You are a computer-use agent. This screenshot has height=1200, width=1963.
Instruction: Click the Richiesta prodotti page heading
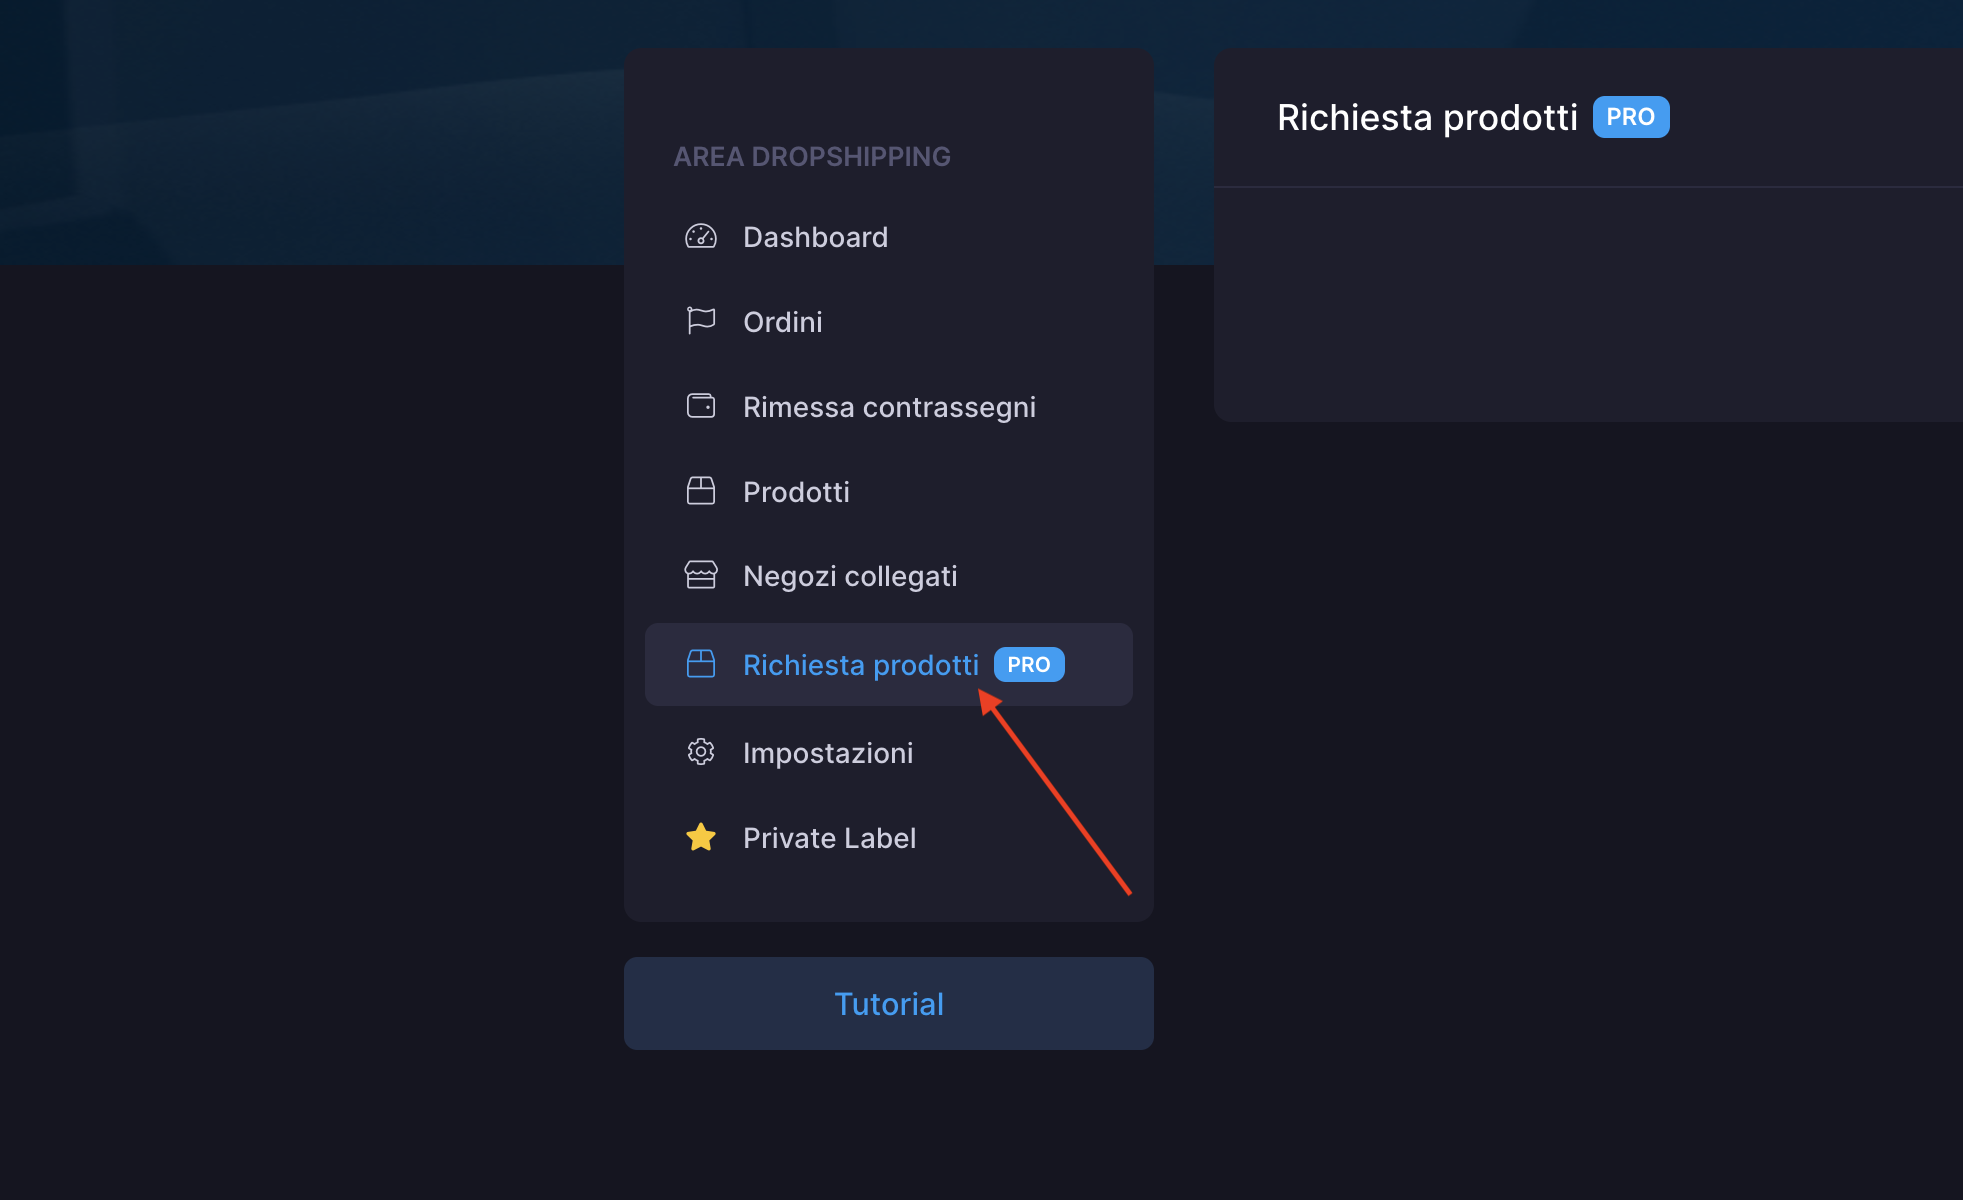pyautogui.click(x=1427, y=118)
